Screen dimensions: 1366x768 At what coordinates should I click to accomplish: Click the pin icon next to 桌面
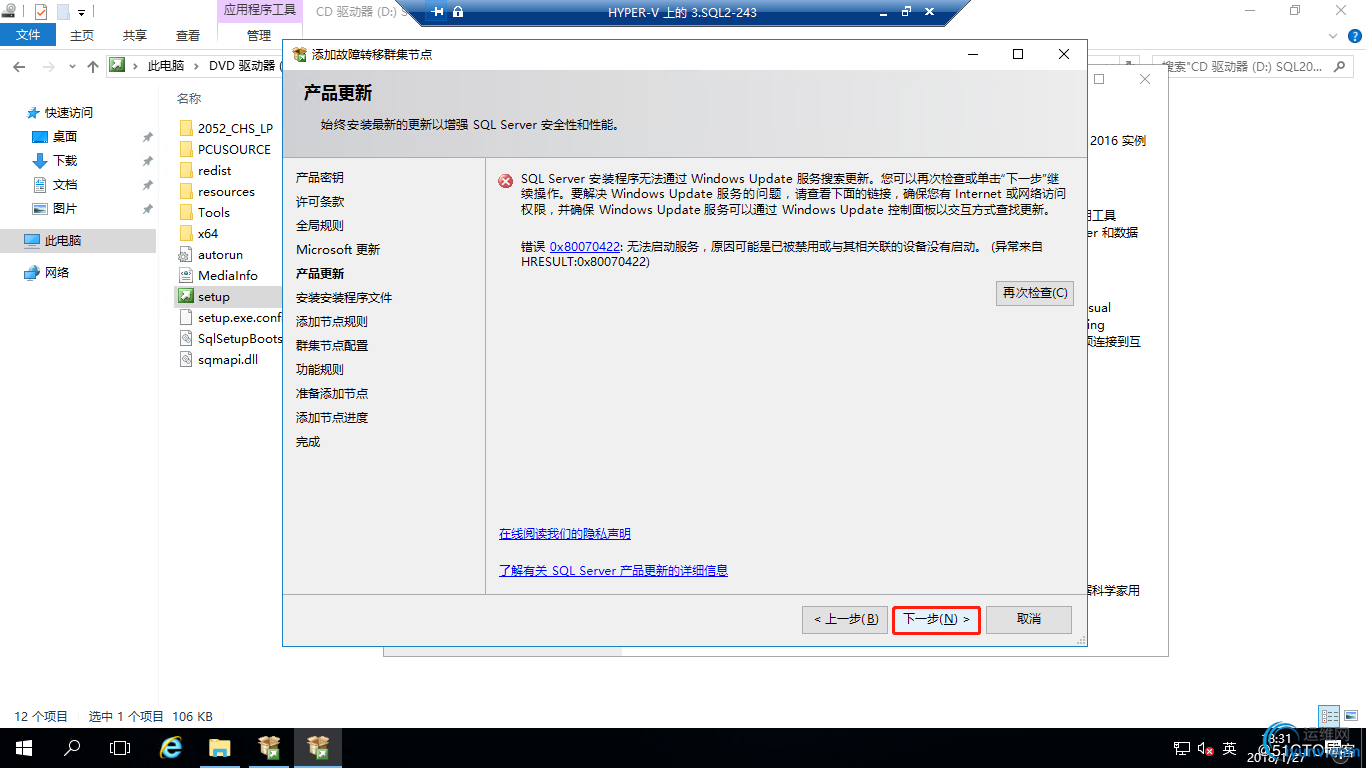point(147,137)
